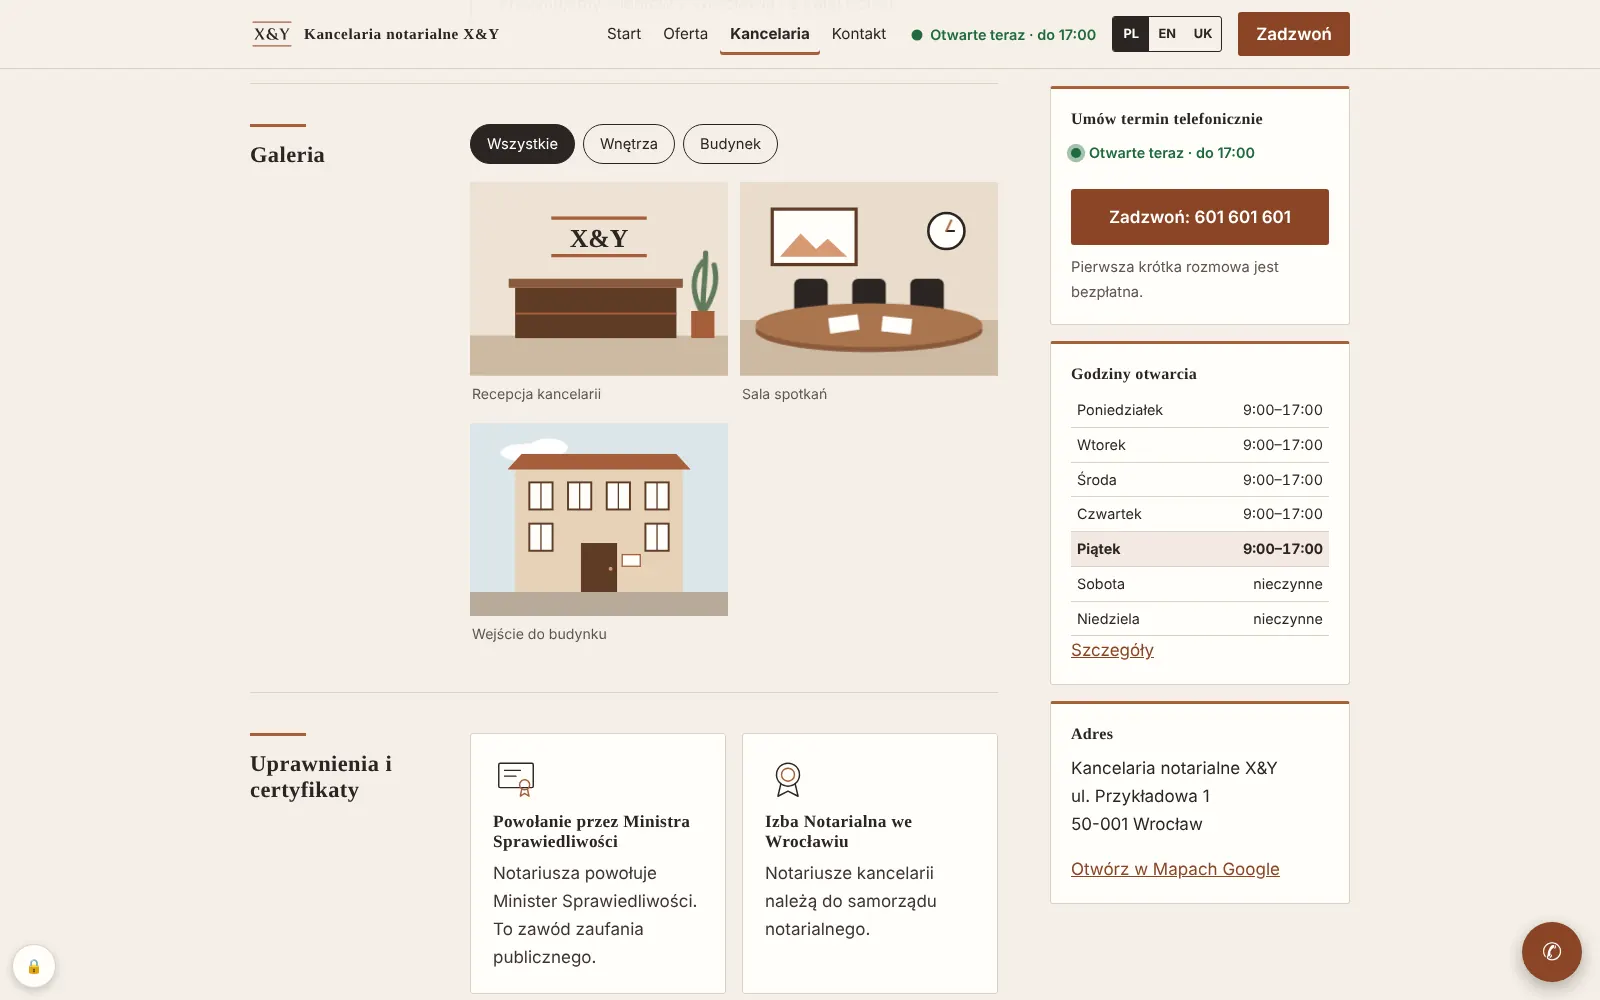Click the Umów termin telefonicznie heading

1167,119
